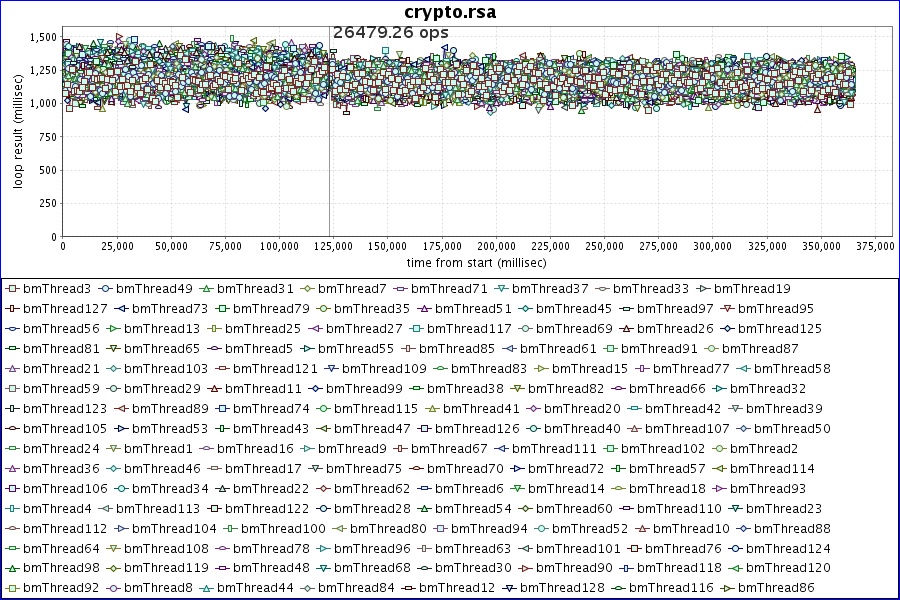Click the bmThread38 legend label
Viewport: 900px width, 600px height.
tap(469, 389)
